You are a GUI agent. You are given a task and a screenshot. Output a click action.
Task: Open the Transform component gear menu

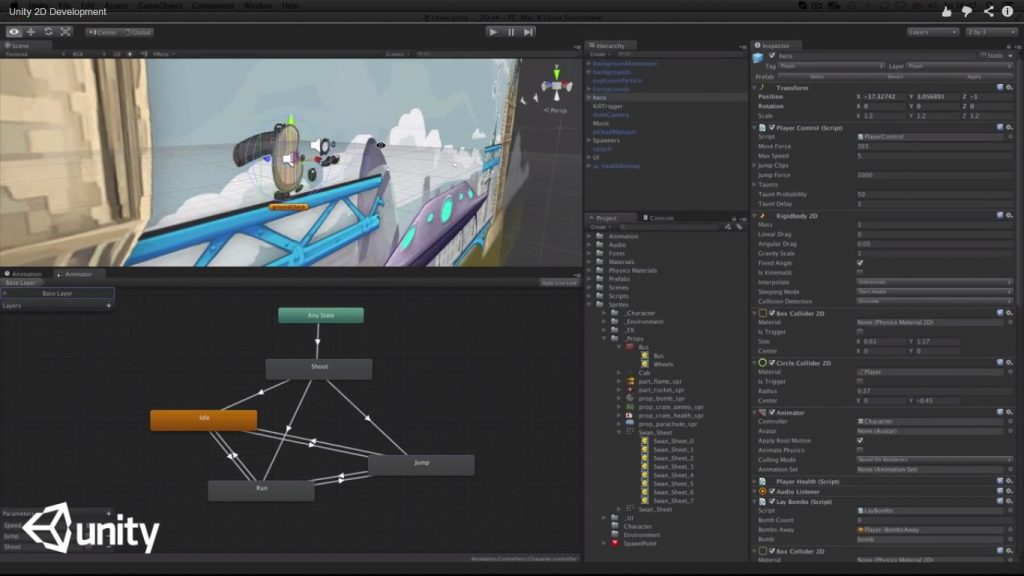(x=1010, y=87)
